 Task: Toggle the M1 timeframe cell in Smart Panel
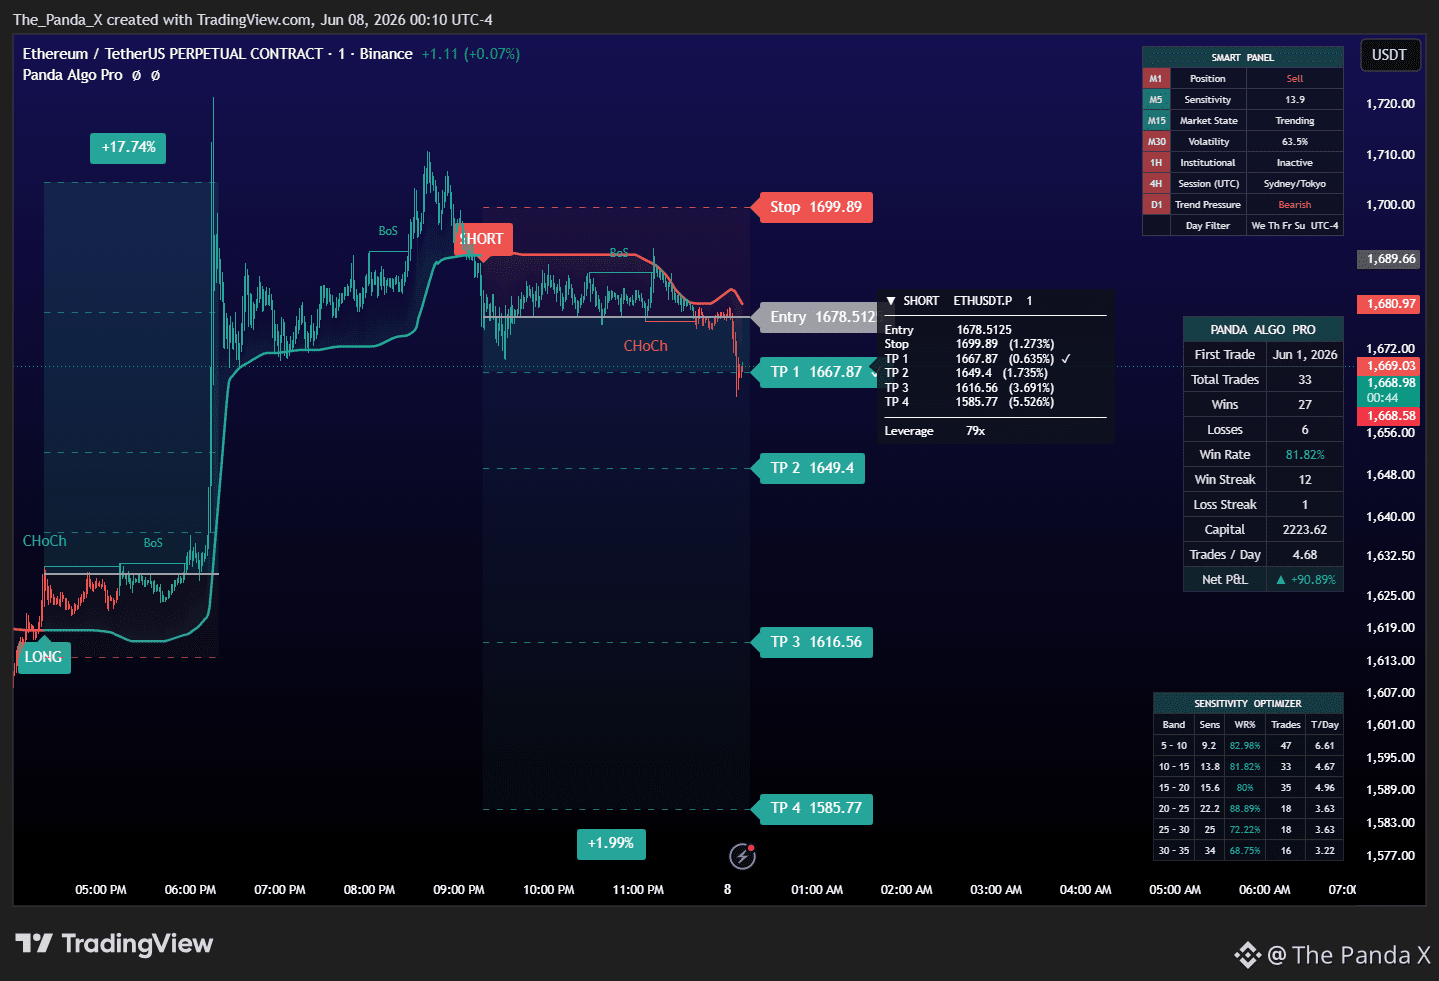tap(1155, 78)
